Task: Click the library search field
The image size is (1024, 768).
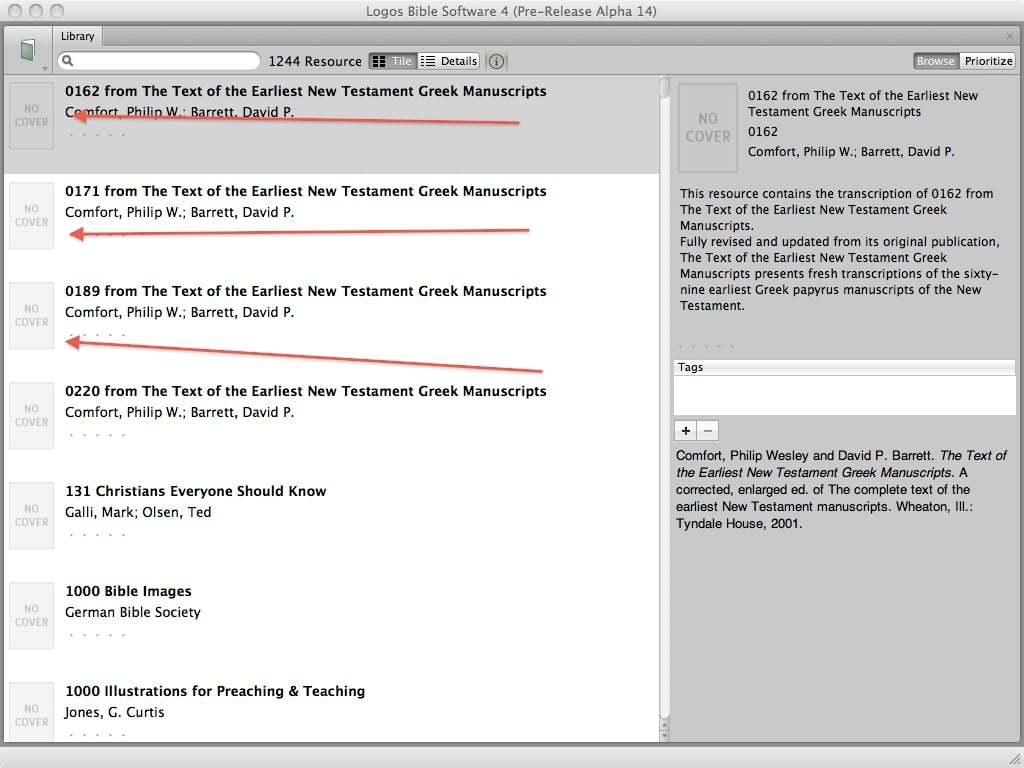Action: coord(159,61)
